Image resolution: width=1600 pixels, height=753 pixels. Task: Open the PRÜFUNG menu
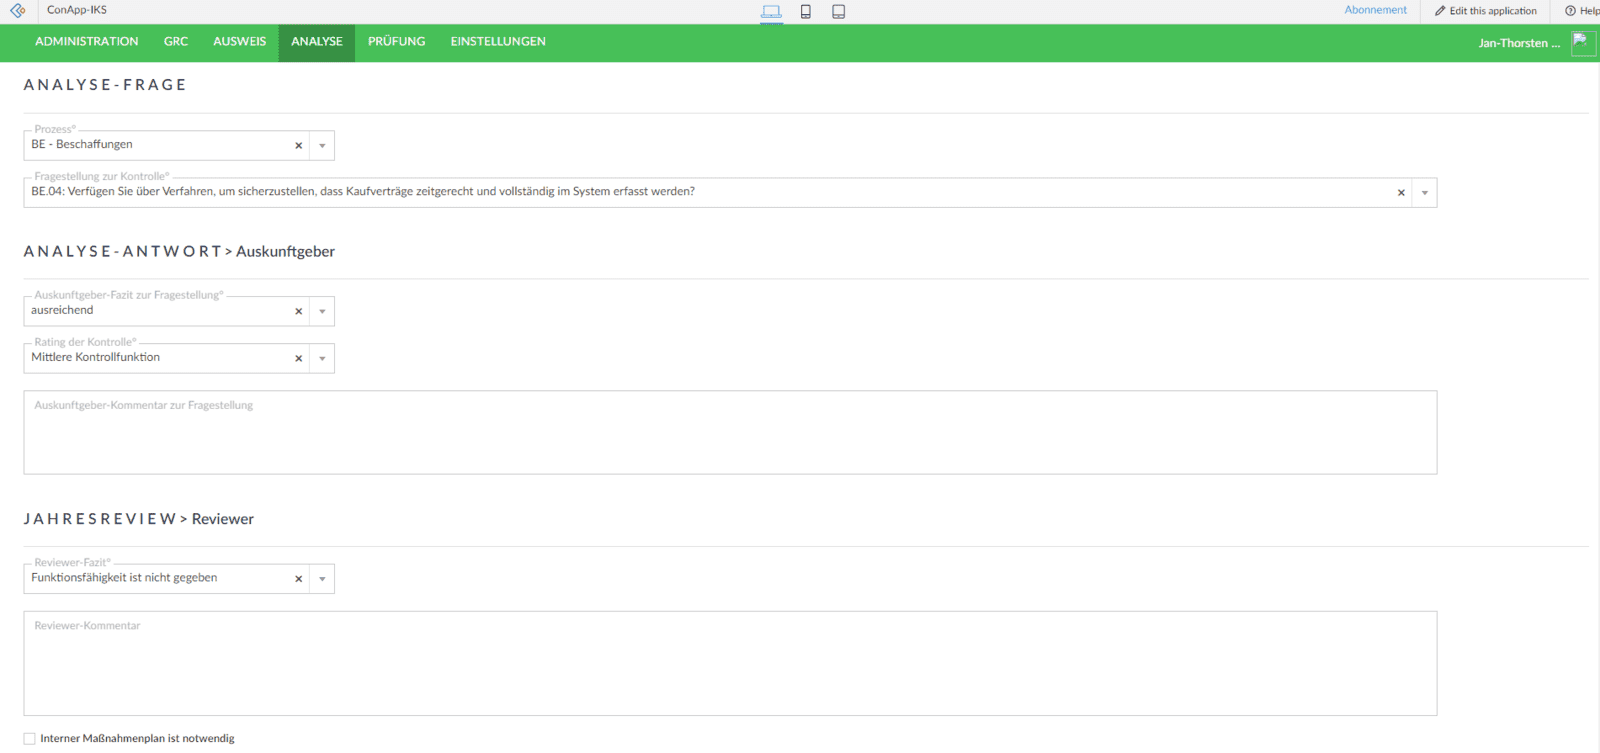396,42
